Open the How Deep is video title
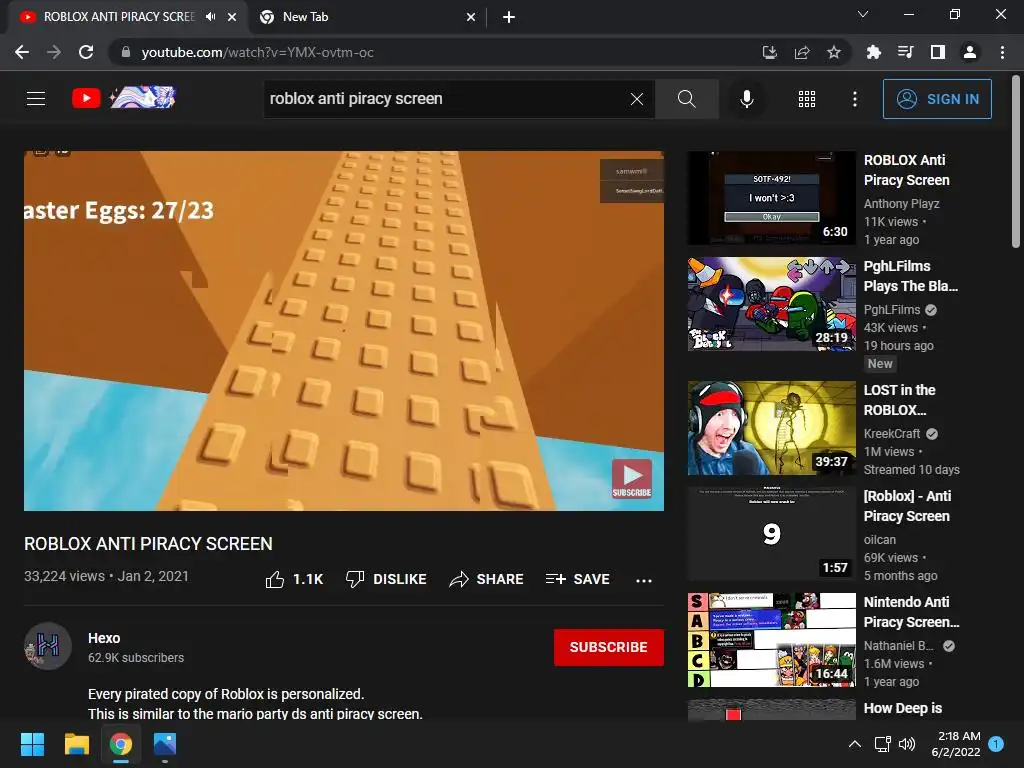The height and width of the screenshot is (768, 1024). 903,708
